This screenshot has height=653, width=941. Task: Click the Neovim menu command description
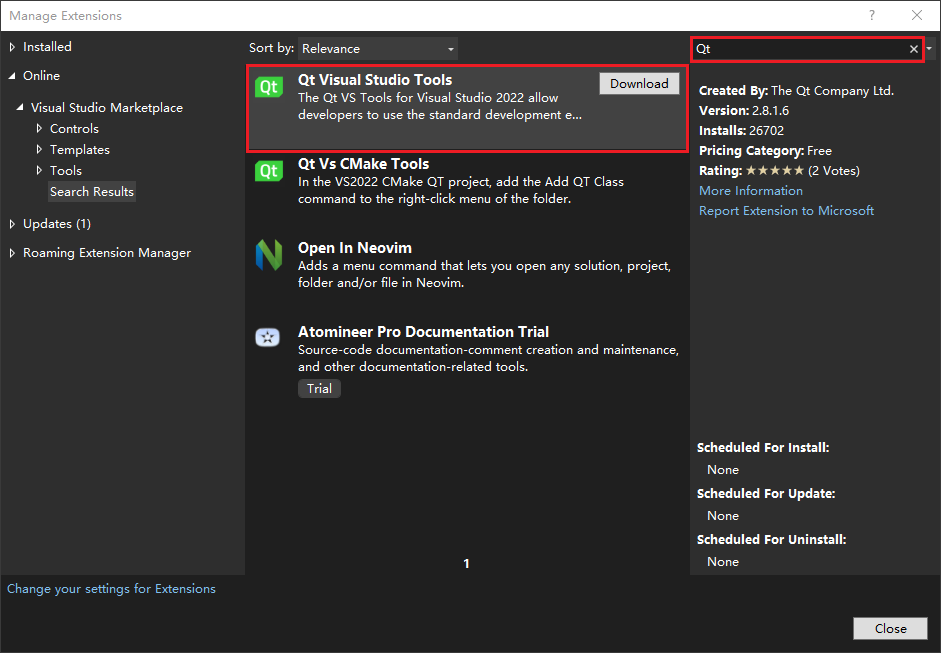[484, 274]
